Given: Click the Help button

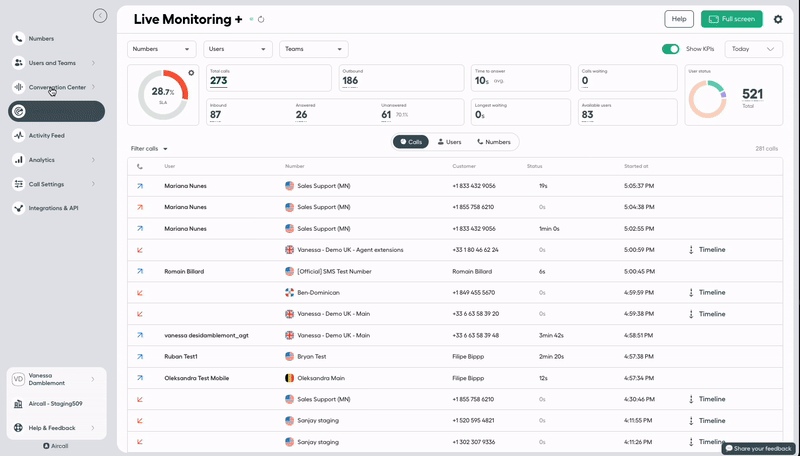Looking at the screenshot, I should pyautogui.click(x=679, y=19).
